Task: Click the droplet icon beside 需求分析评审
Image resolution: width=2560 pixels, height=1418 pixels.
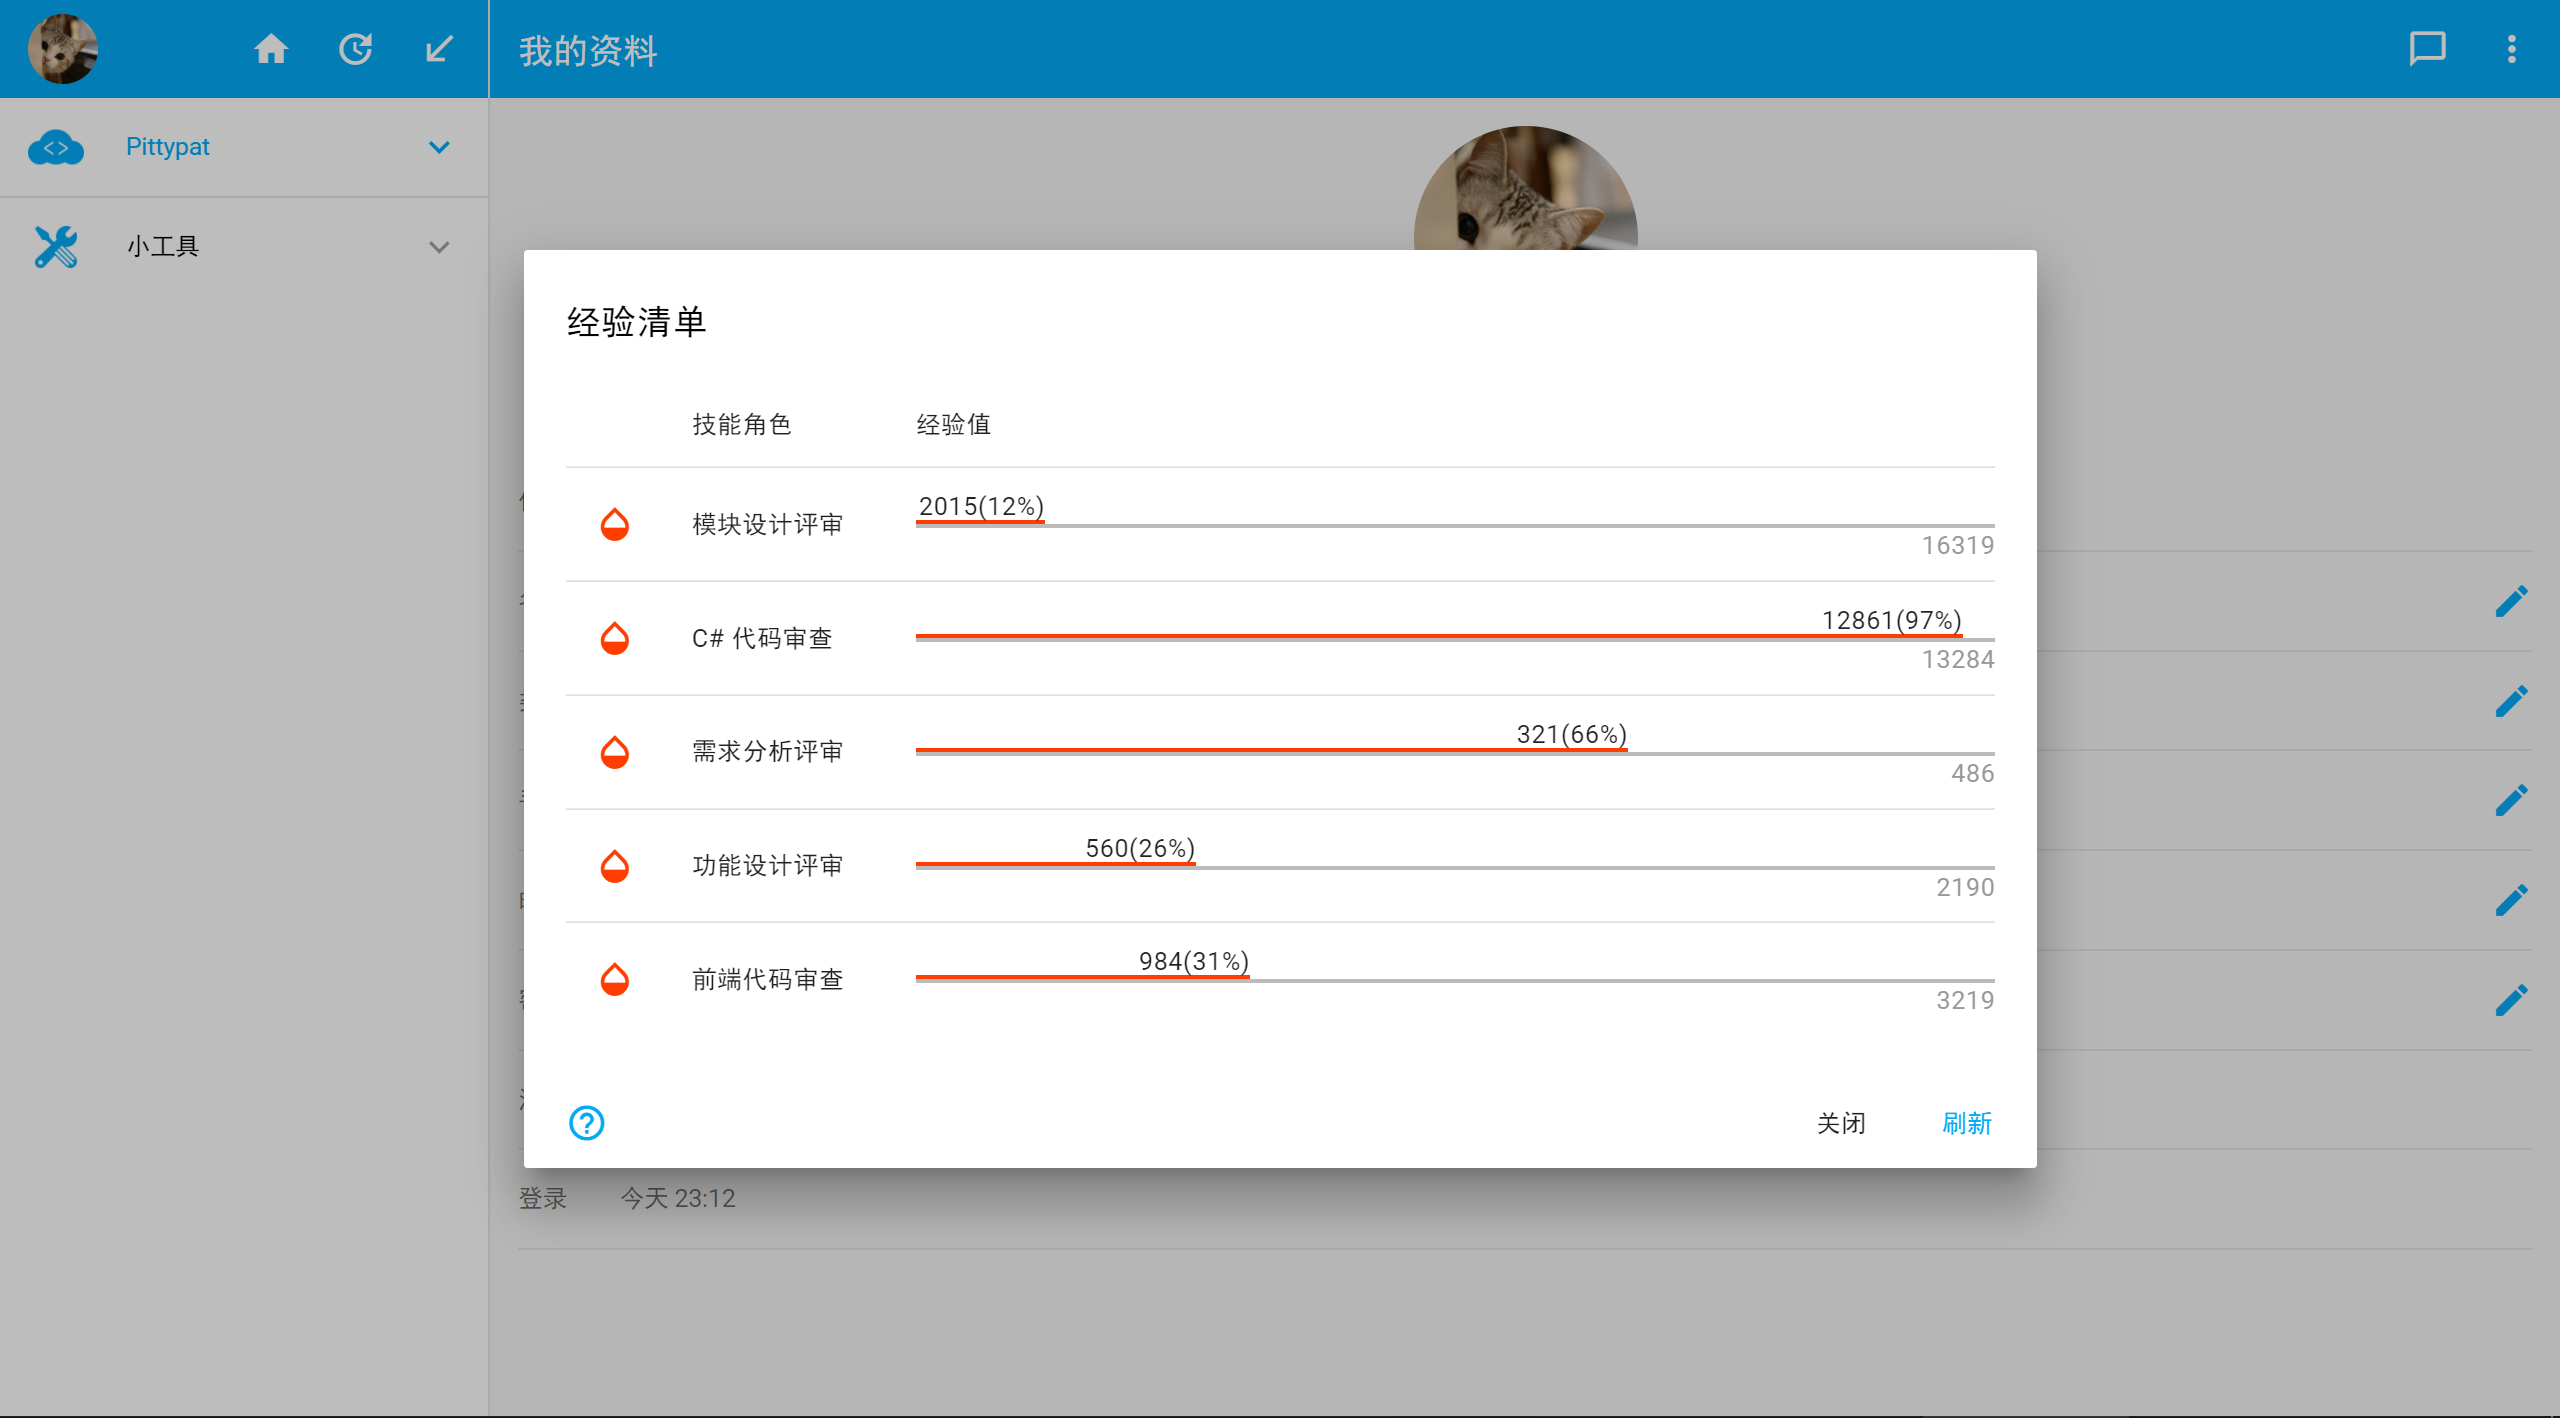Action: (x=615, y=752)
